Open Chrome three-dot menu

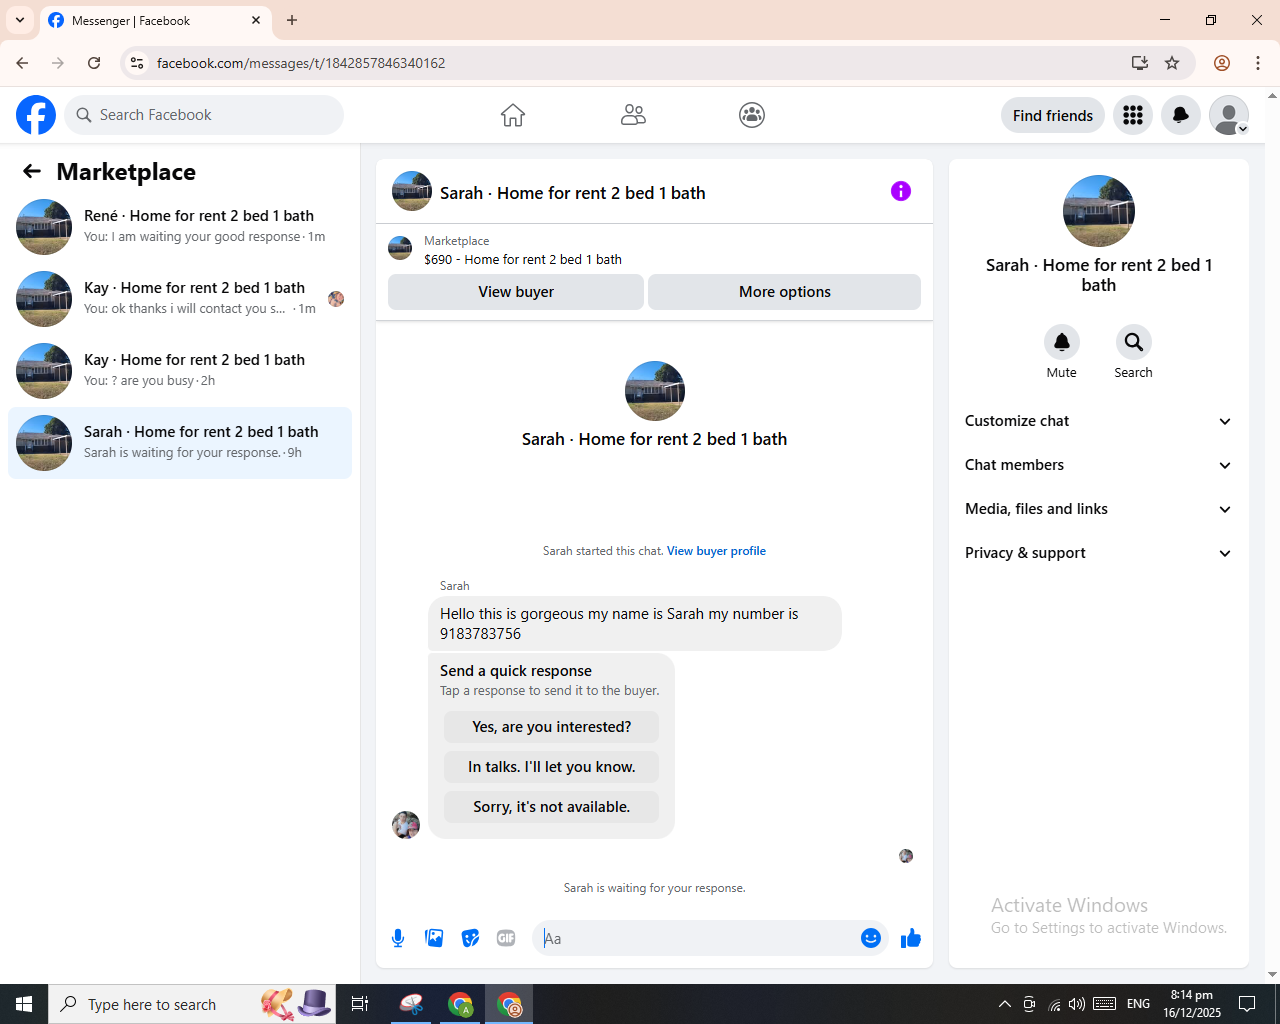click(1258, 63)
